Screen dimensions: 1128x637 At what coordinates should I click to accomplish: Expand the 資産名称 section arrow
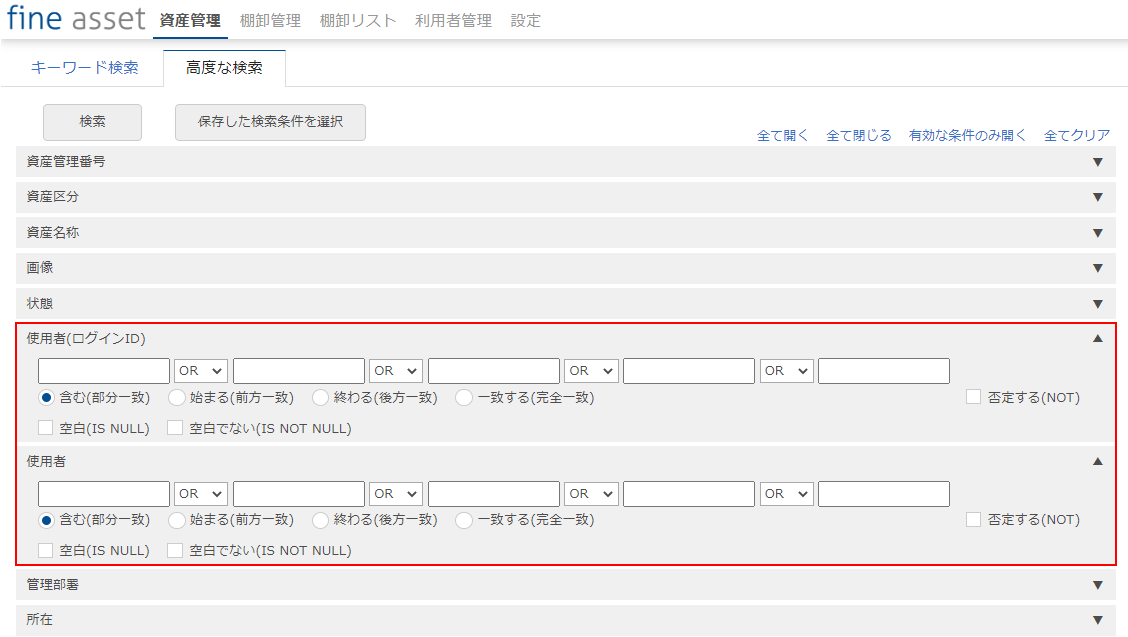[x=1097, y=233]
